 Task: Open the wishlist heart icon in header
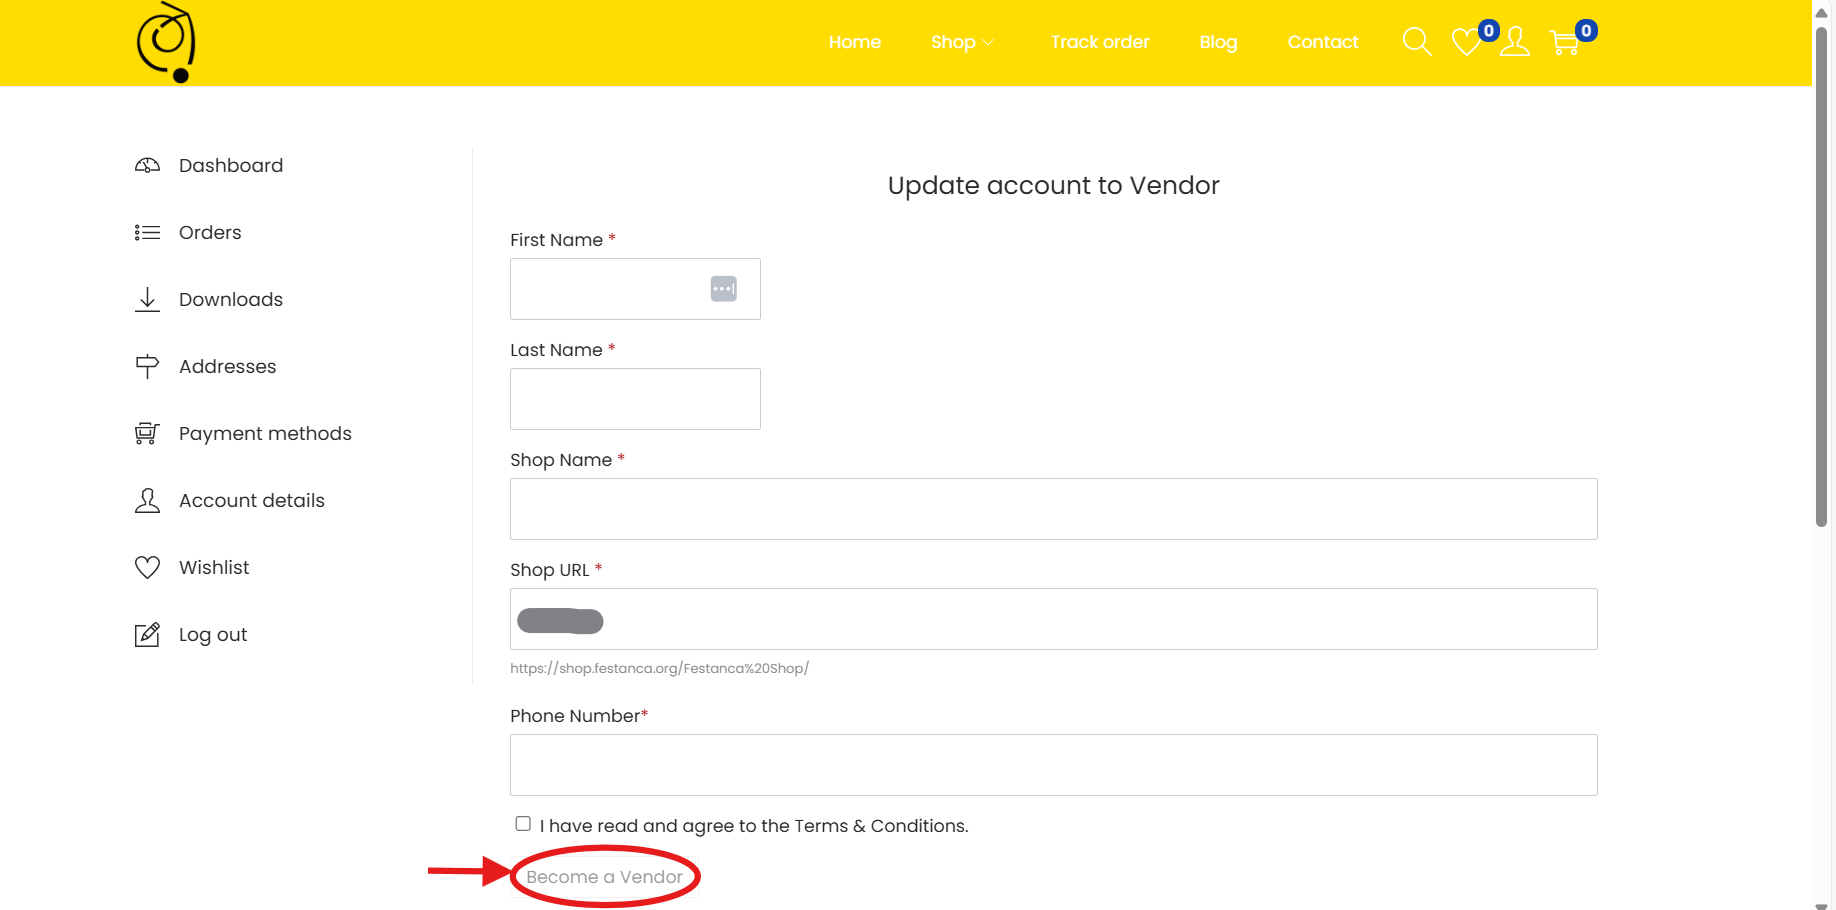[1466, 42]
